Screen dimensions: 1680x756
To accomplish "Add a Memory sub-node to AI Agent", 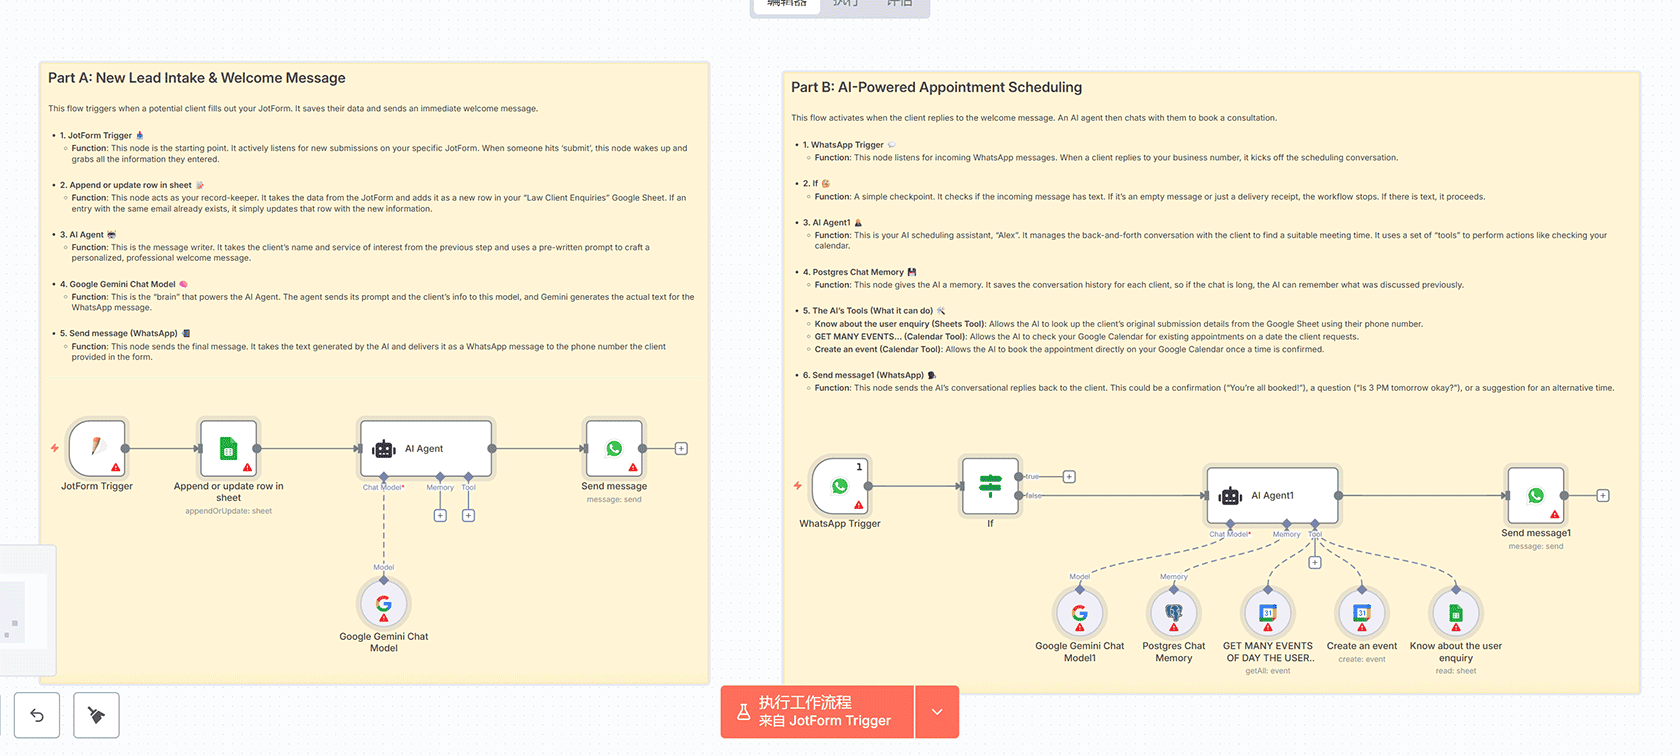I will pyautogui.click(x=440, y=516).
